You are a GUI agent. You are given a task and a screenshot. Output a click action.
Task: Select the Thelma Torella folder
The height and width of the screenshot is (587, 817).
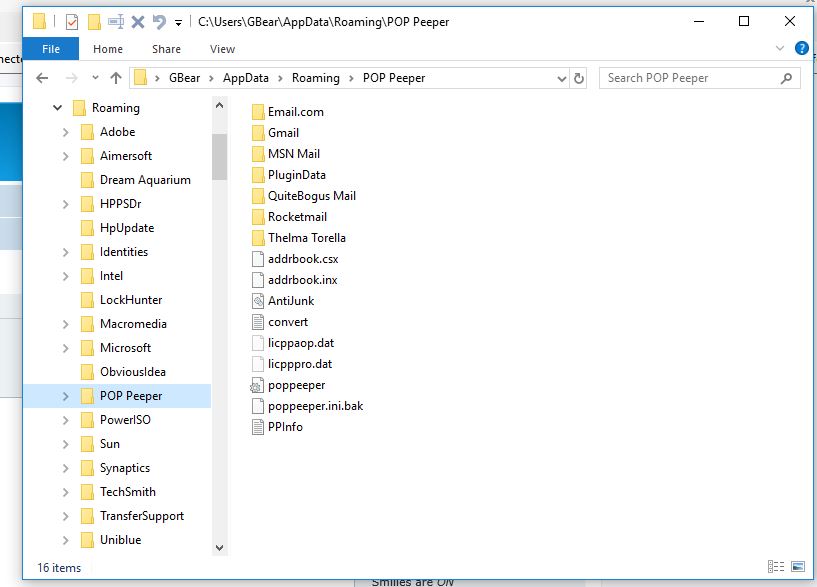[x=299, y=238]
